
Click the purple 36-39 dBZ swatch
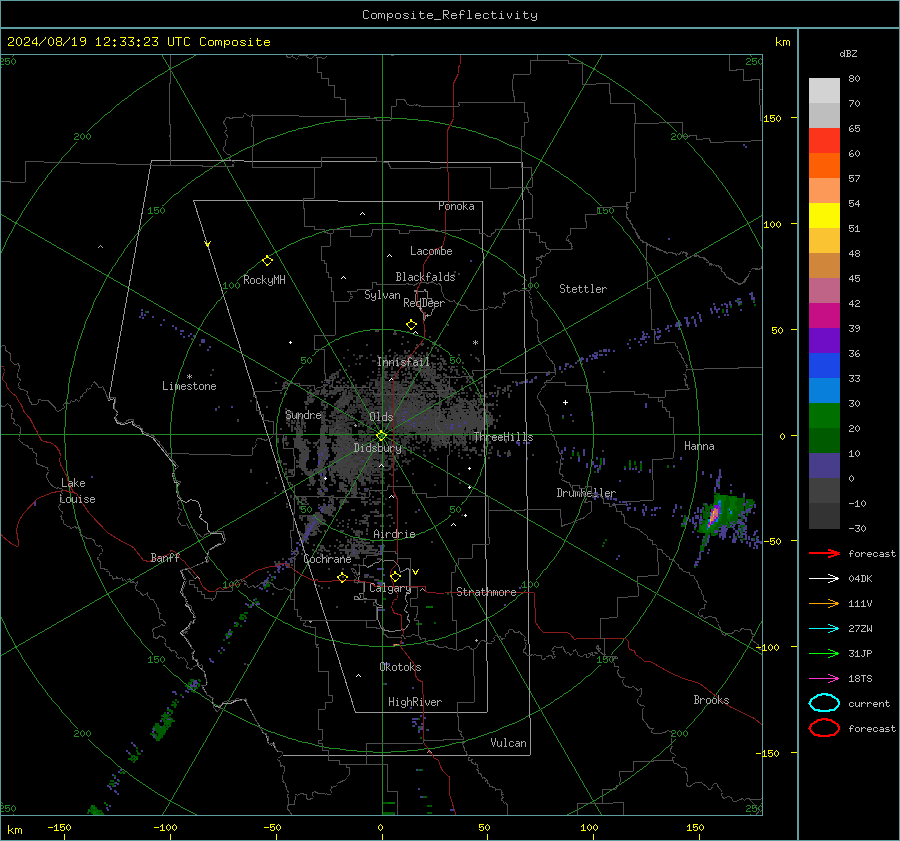(x=824, y=341)
